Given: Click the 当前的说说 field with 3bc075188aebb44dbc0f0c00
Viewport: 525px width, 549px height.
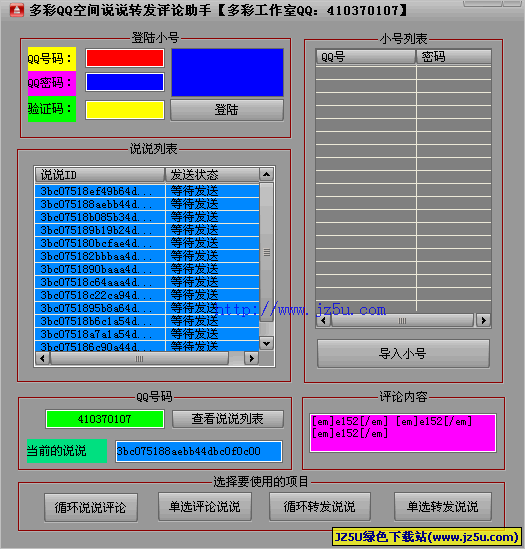Looking at the screenshot, I should point(199,451).
